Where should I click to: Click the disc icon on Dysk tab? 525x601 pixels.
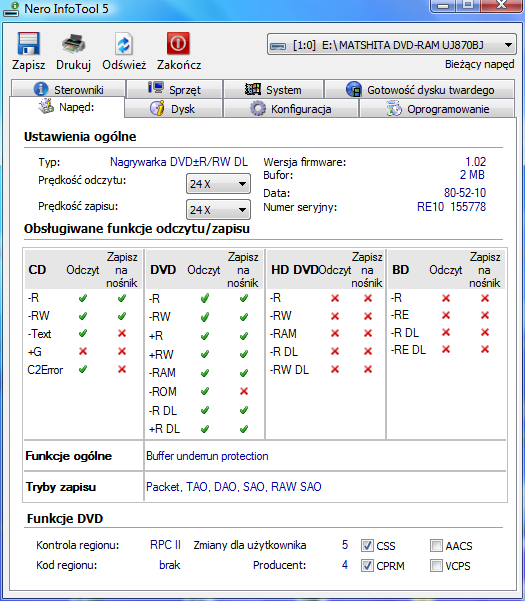point(157,108)
